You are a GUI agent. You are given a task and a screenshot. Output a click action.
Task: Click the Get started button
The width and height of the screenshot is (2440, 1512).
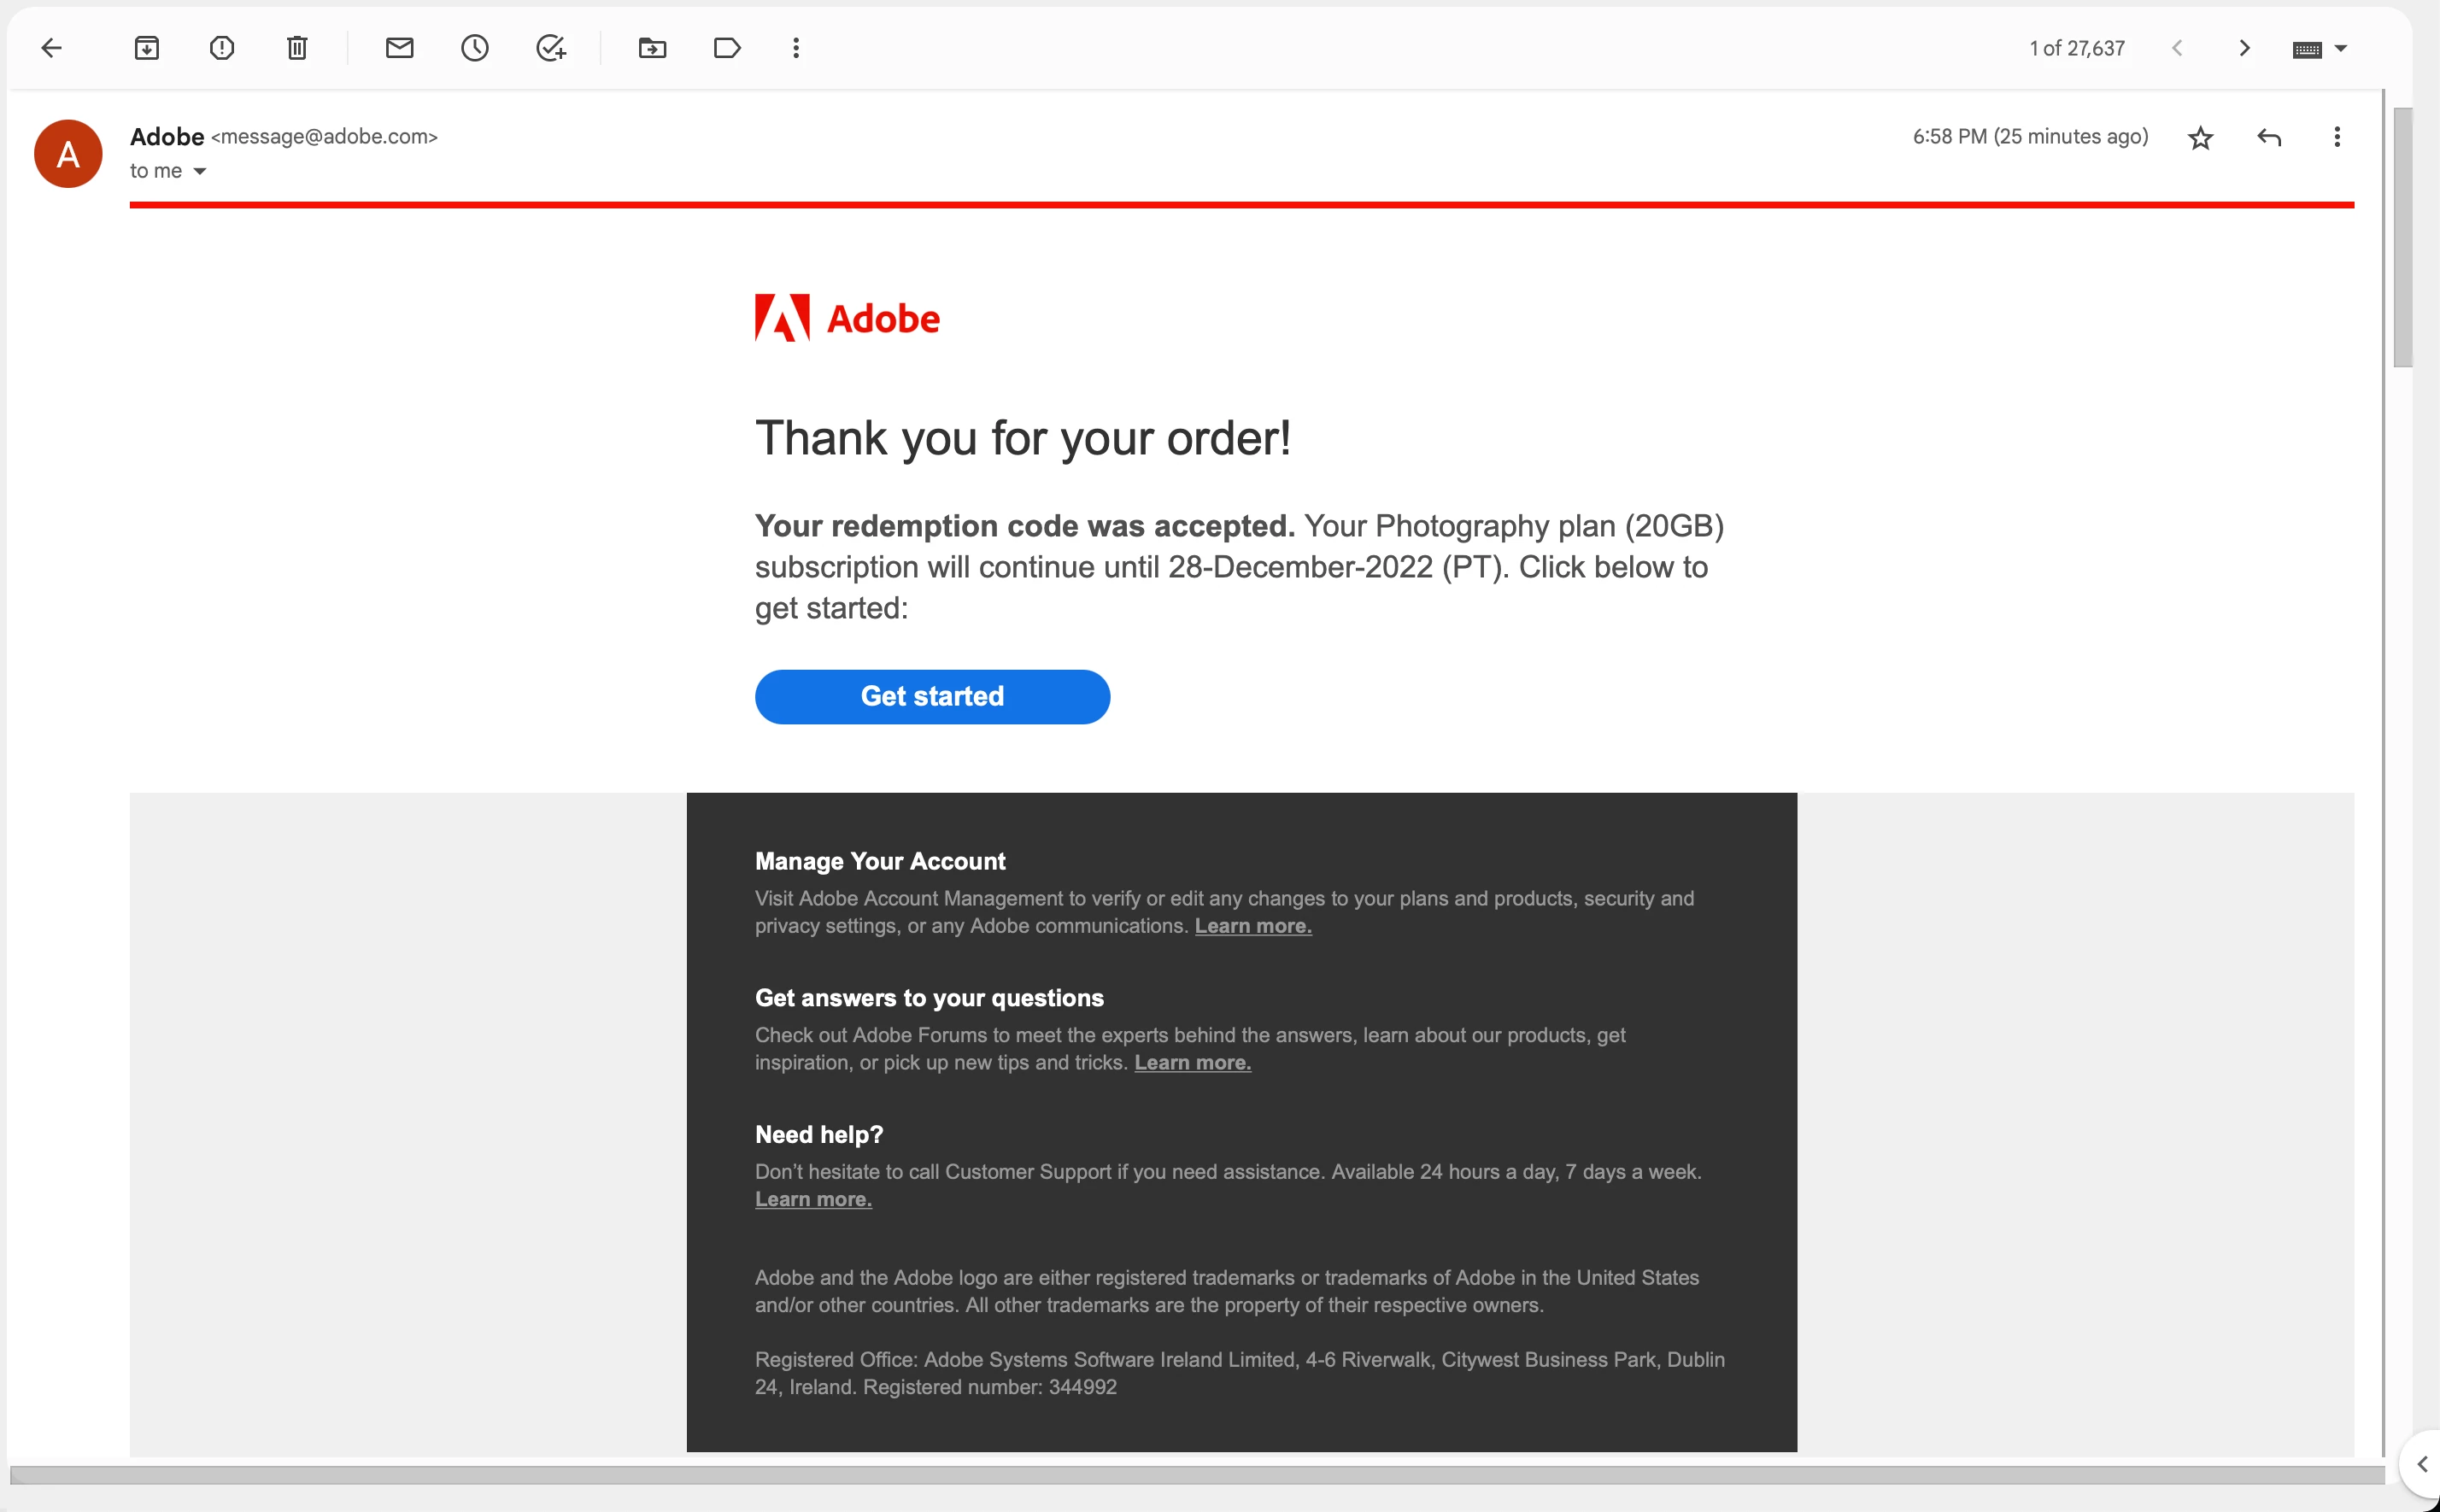932,697
